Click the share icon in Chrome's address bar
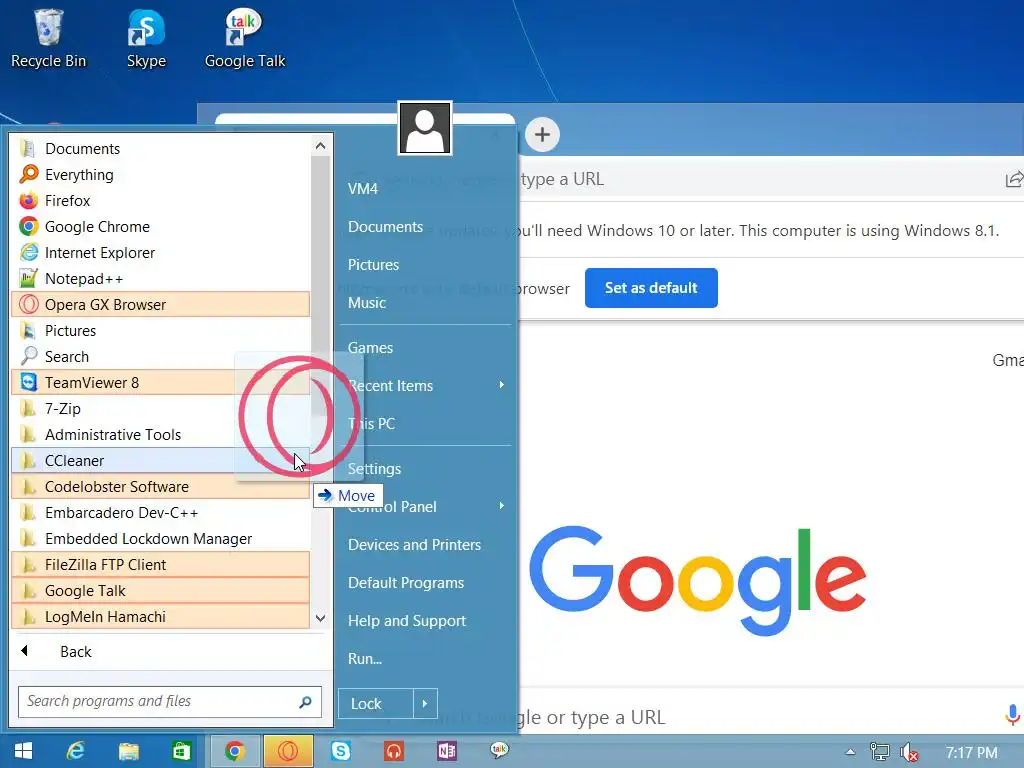The height and width of the screenshot is (768, 1024). click(1014, 179)
